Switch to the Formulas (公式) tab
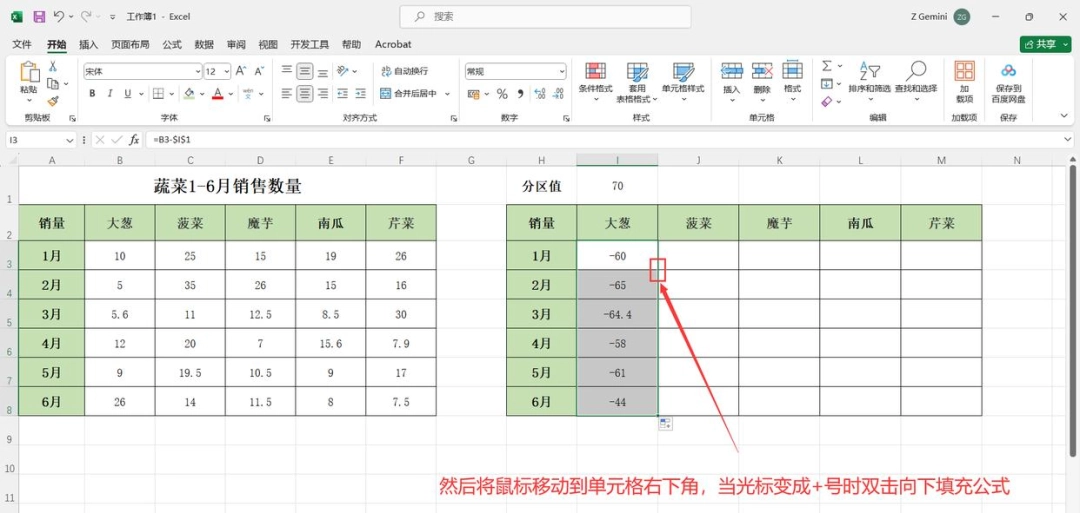This screenshot has height=513, width=1080. (172, 44)
